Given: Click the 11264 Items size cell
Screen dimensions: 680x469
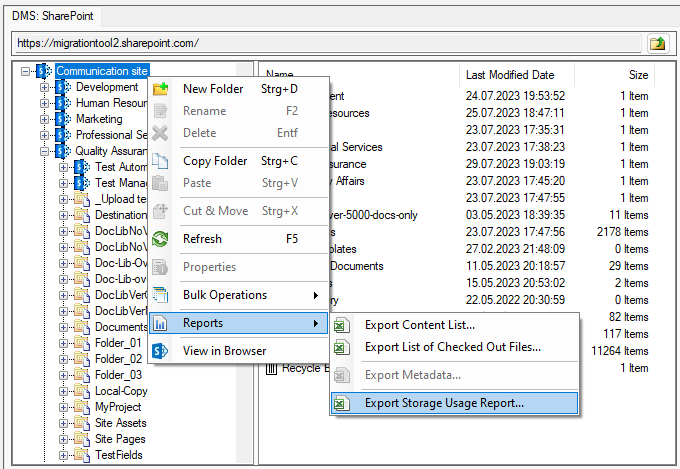Looking at the screenshot, I should click(x=620, y=351).
